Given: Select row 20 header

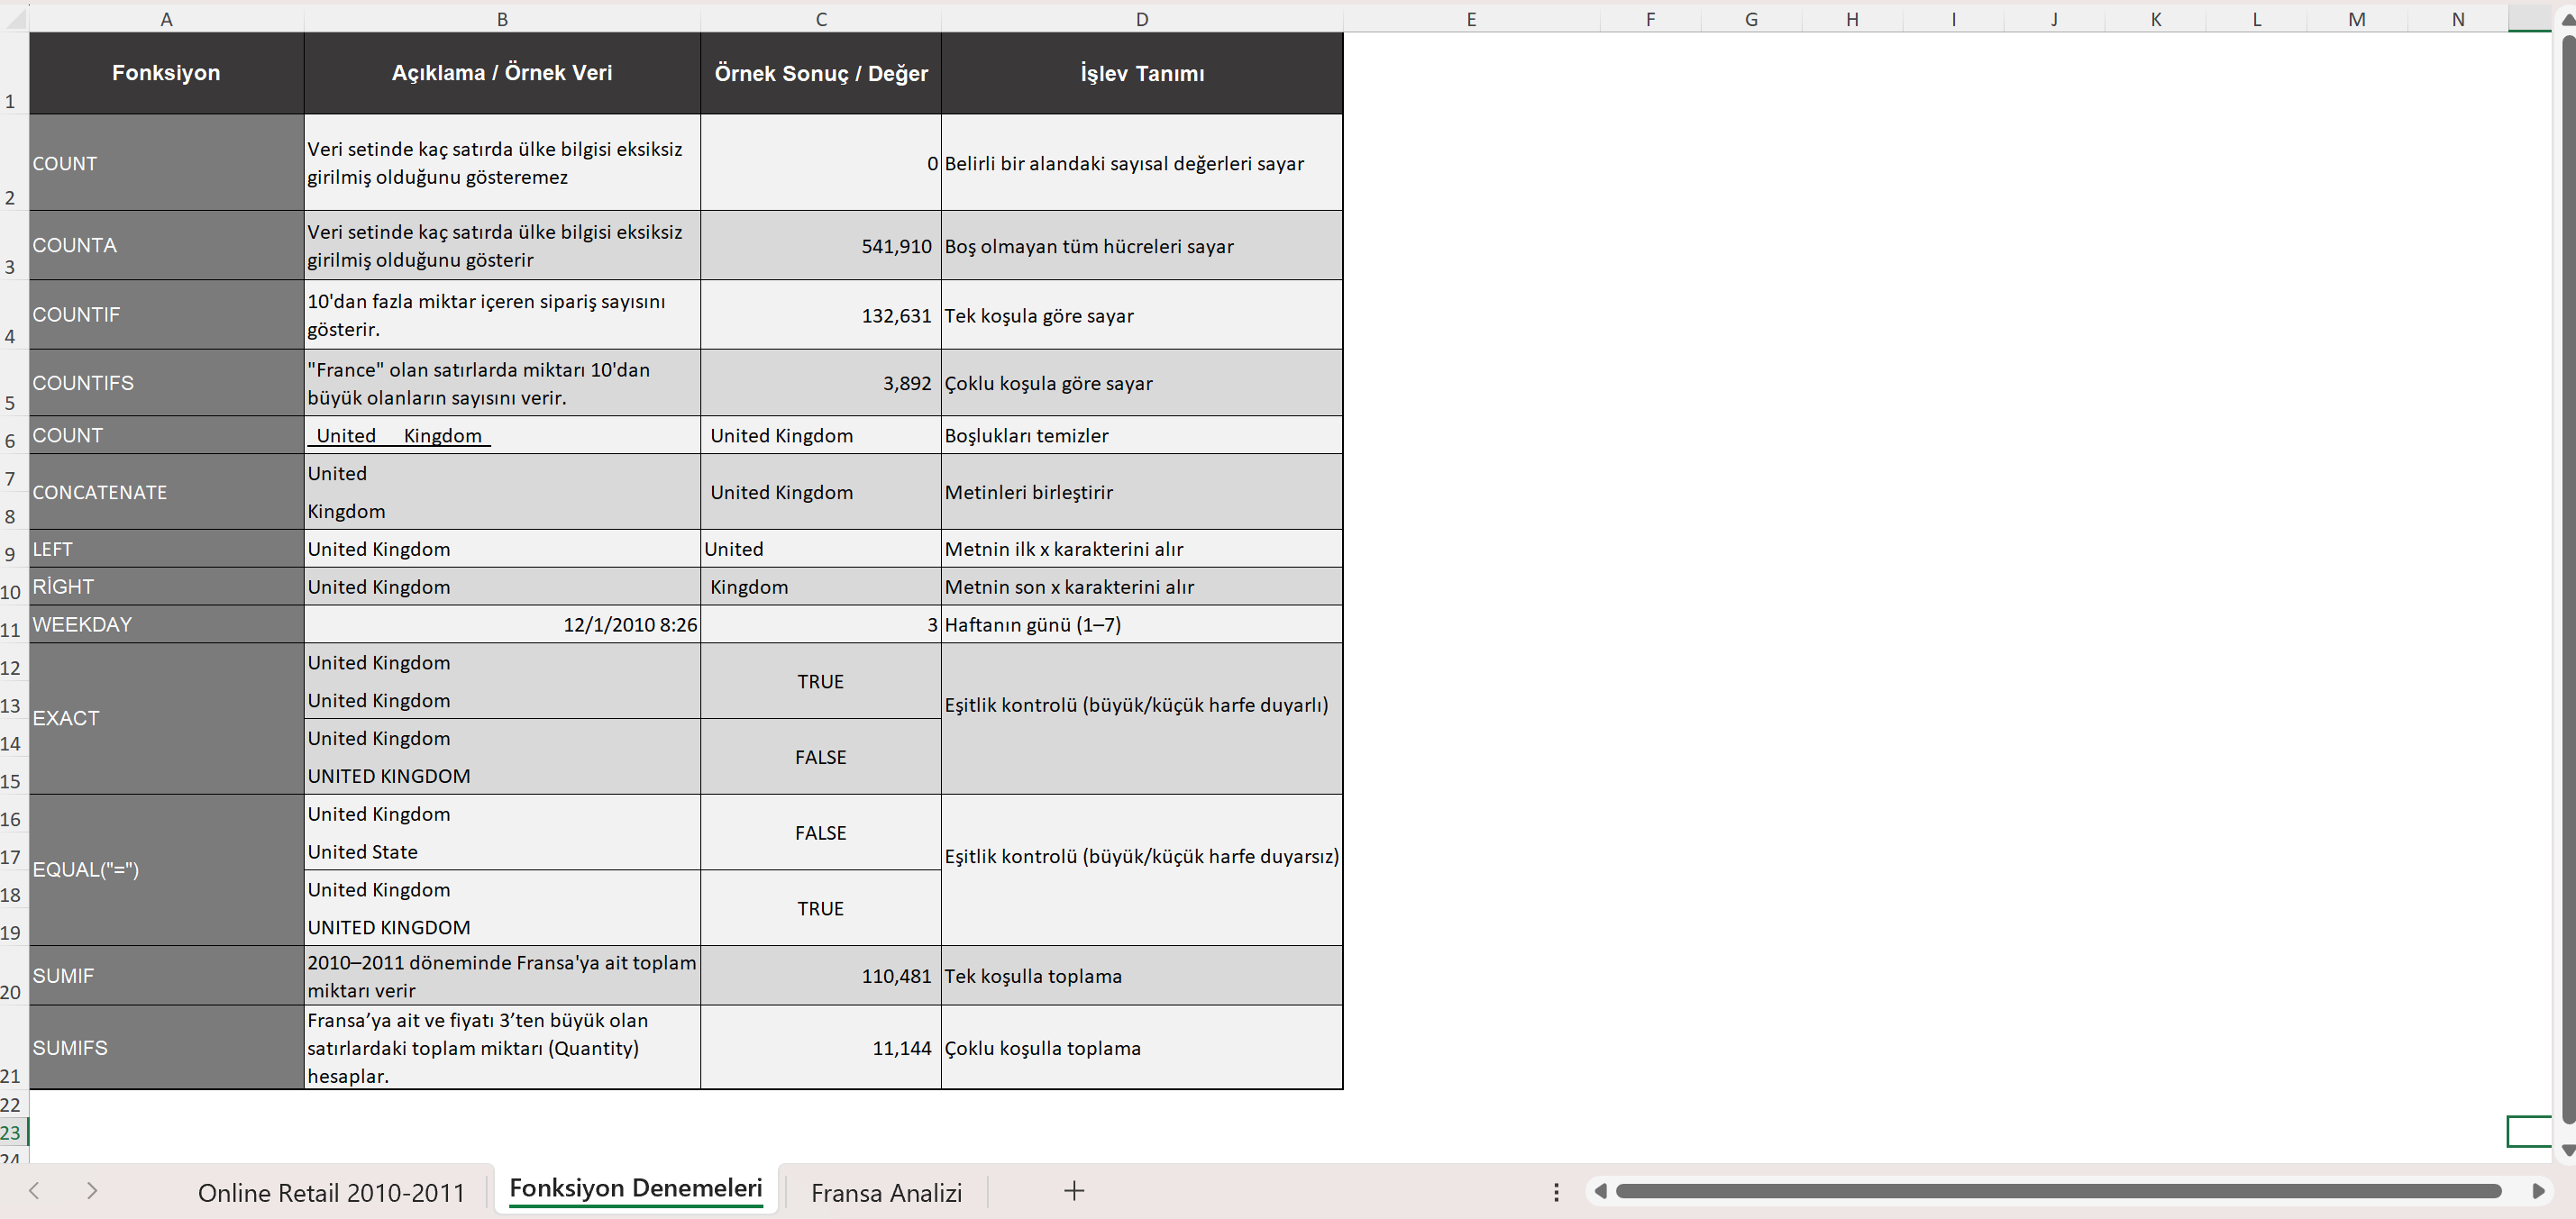Looking at the screenshot, I should (x=14, y=976).
